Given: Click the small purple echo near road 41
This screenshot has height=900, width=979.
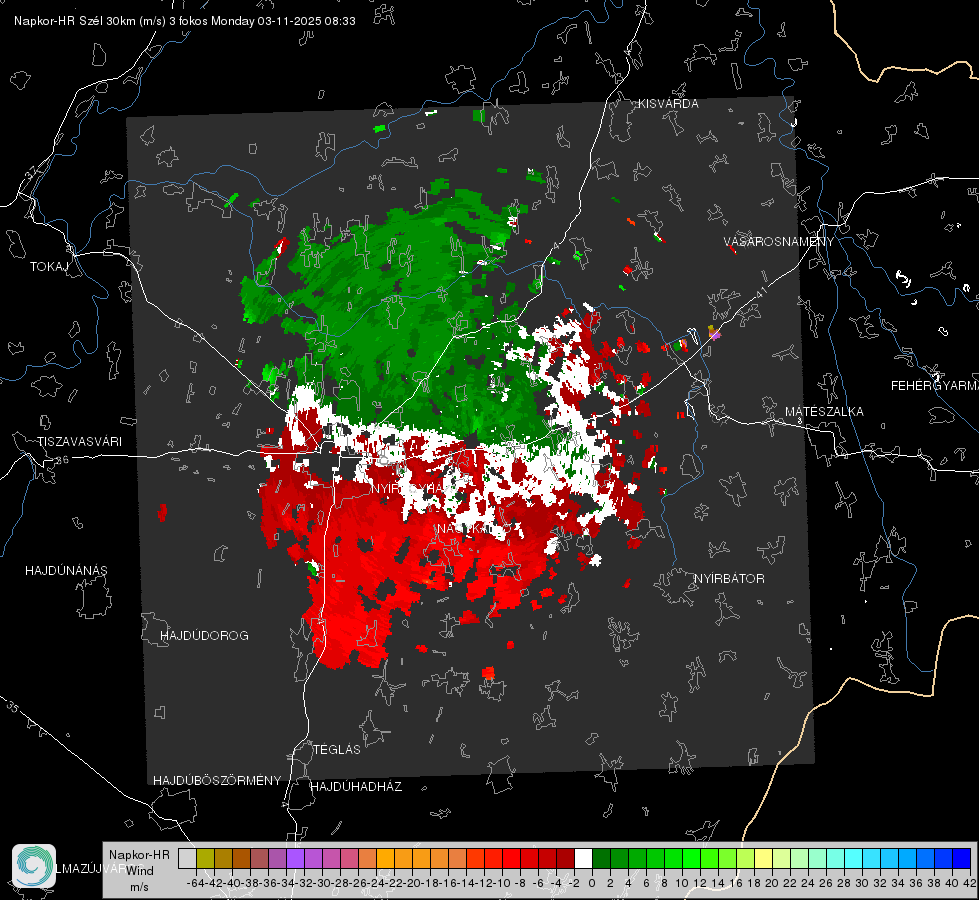Looking at the screenshot, I should pyautogui.click(x=714, y=334).
